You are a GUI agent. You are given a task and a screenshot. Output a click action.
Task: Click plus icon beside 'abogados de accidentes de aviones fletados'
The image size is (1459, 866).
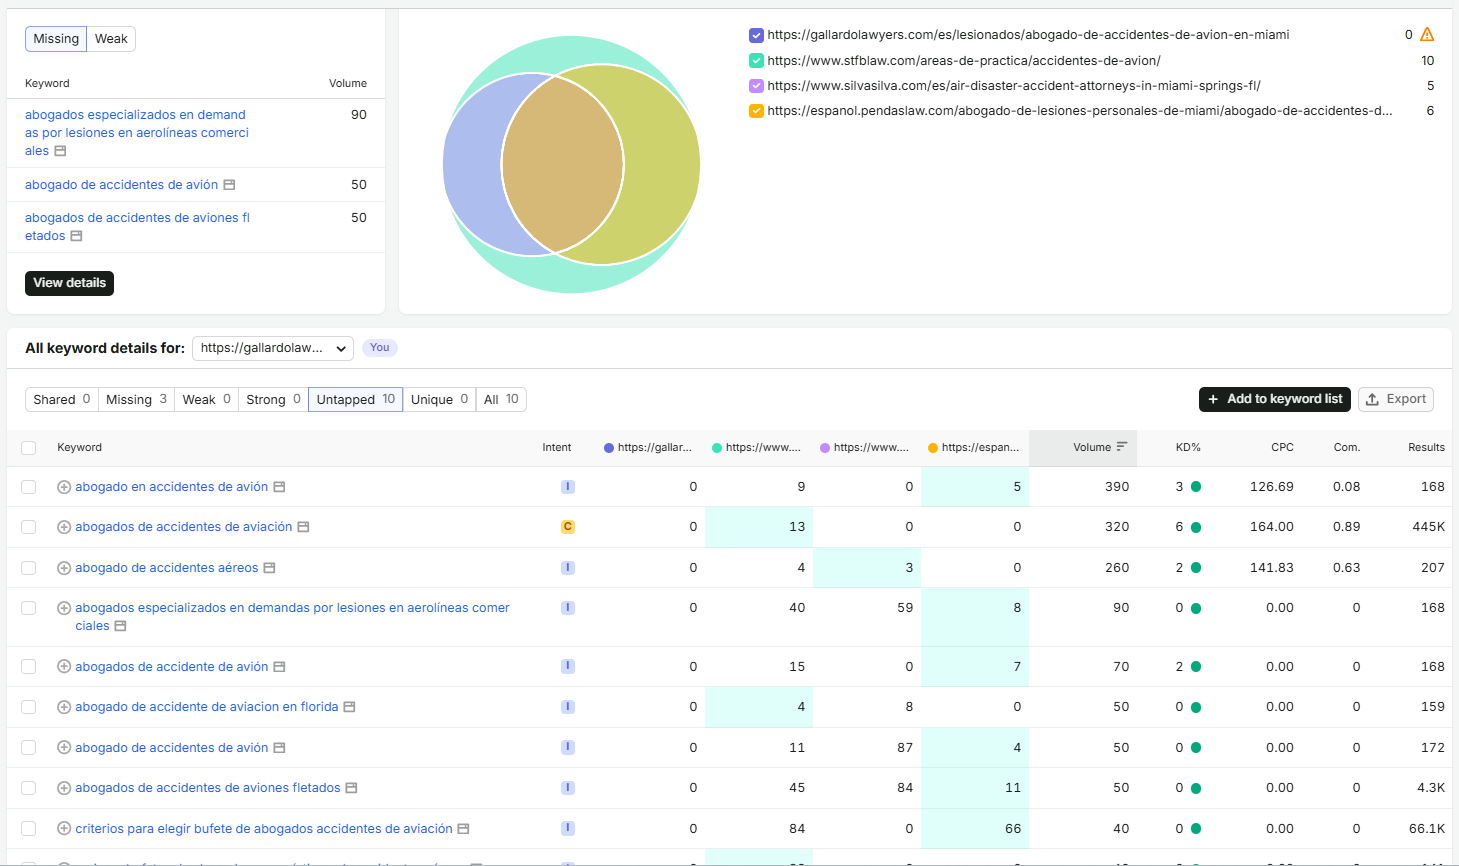64,788
